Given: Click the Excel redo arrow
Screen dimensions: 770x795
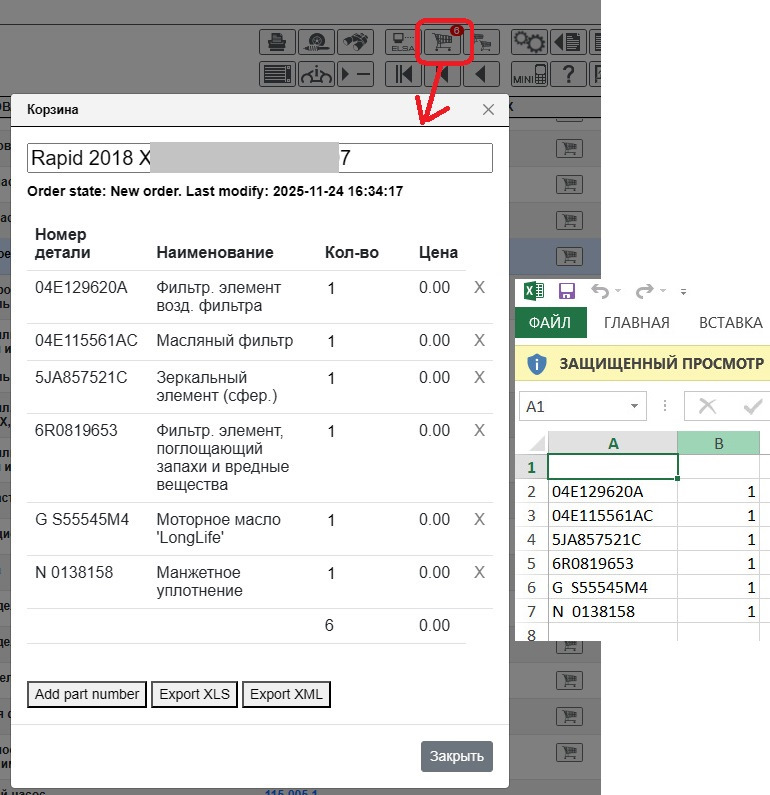Looking at the screenshot, I should point(645,291).
